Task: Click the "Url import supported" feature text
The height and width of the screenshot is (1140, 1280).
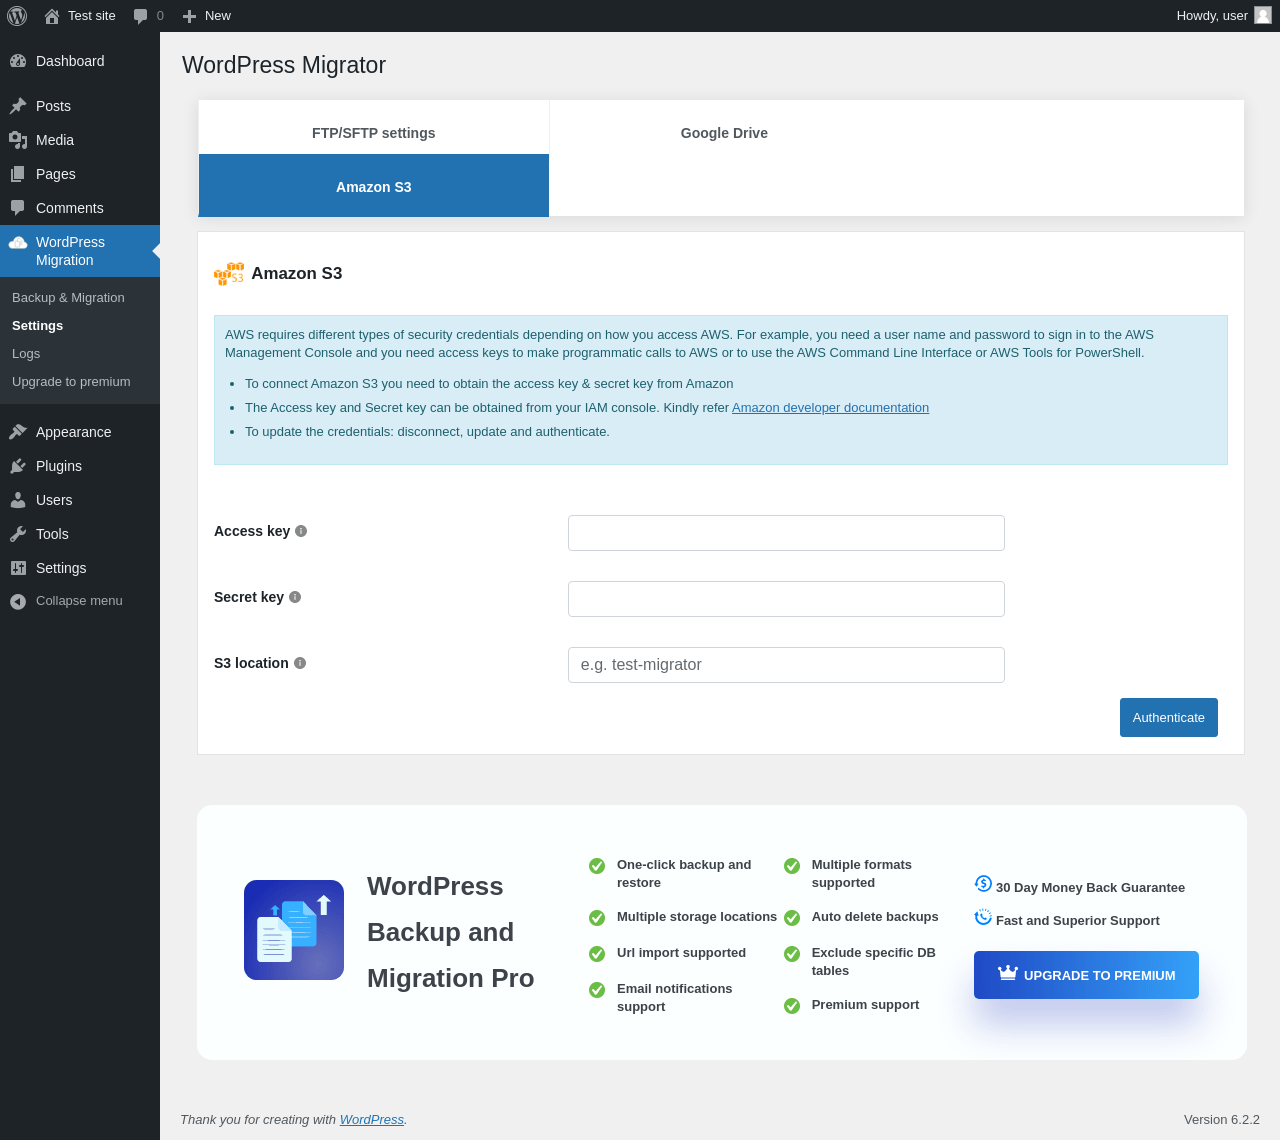Action: pos(681,953)
